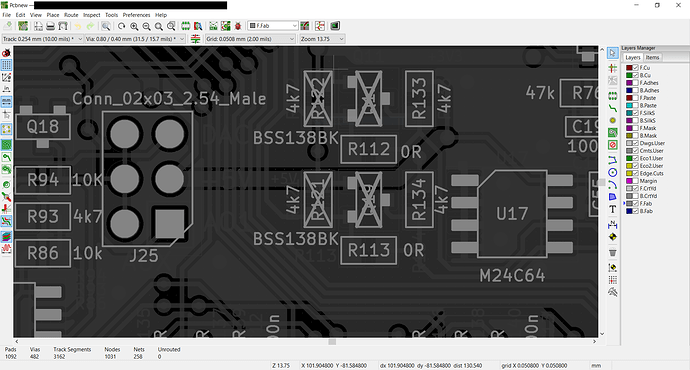Activate the Draw circle tool

613,172
